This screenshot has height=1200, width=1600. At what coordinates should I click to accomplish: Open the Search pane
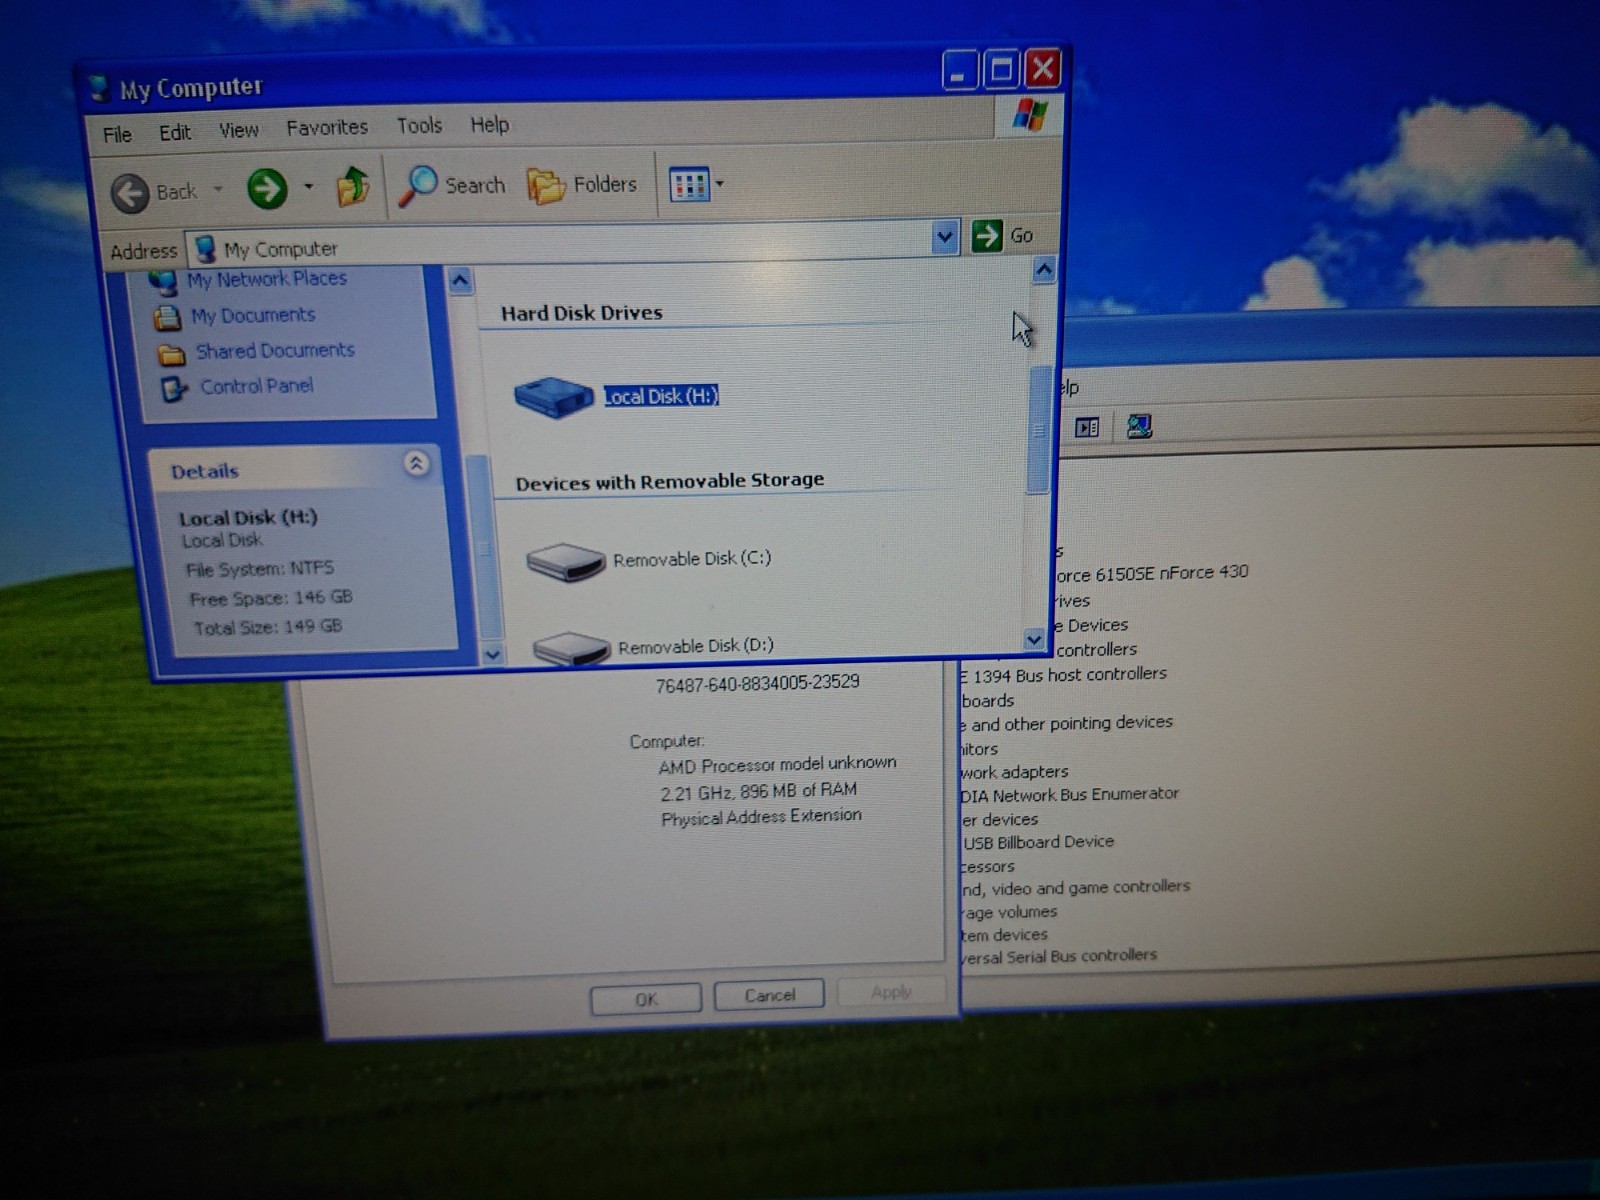click(x=453, y=185)
